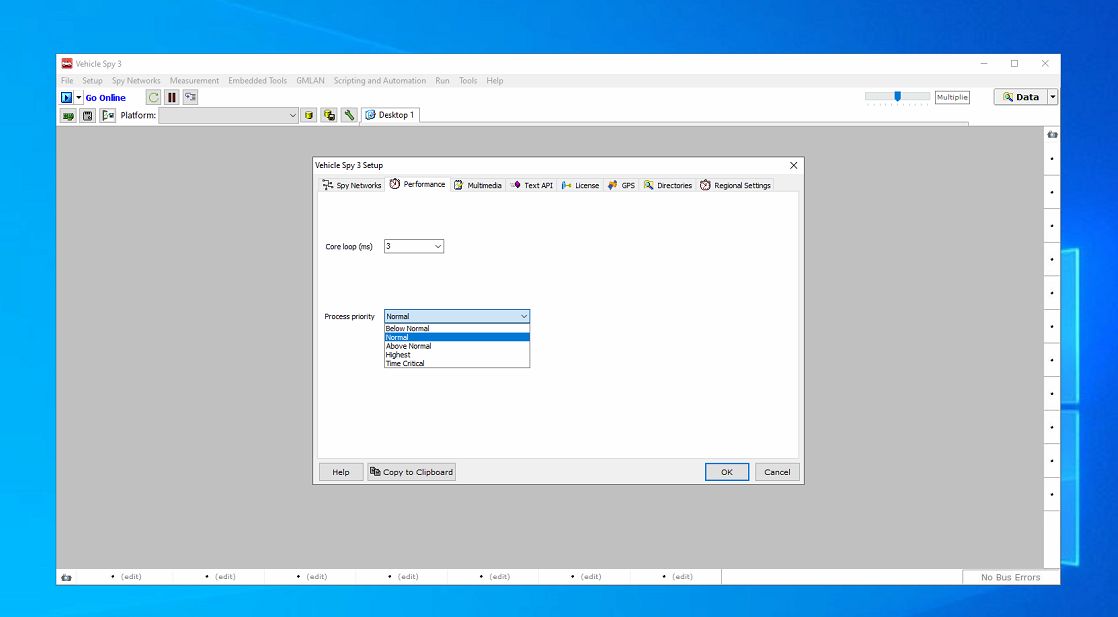Click the pin icon at the left of the status bar
This screenshot has height=617, width=1118.
click(66, 577)
